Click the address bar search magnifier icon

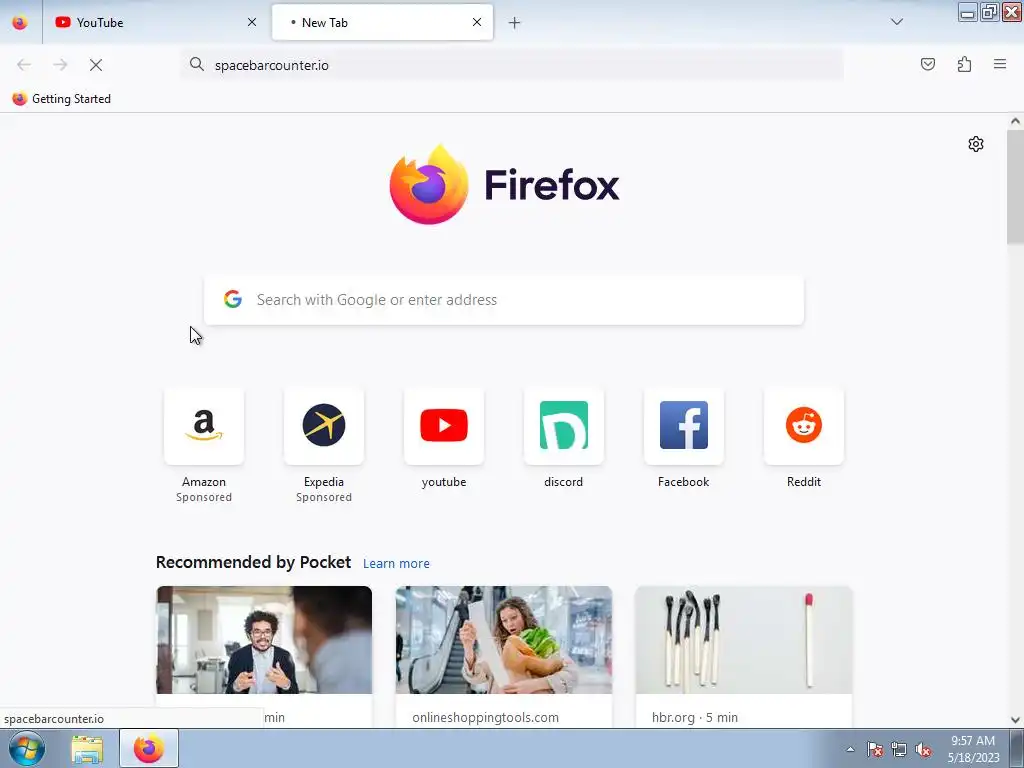pos(197,64)
